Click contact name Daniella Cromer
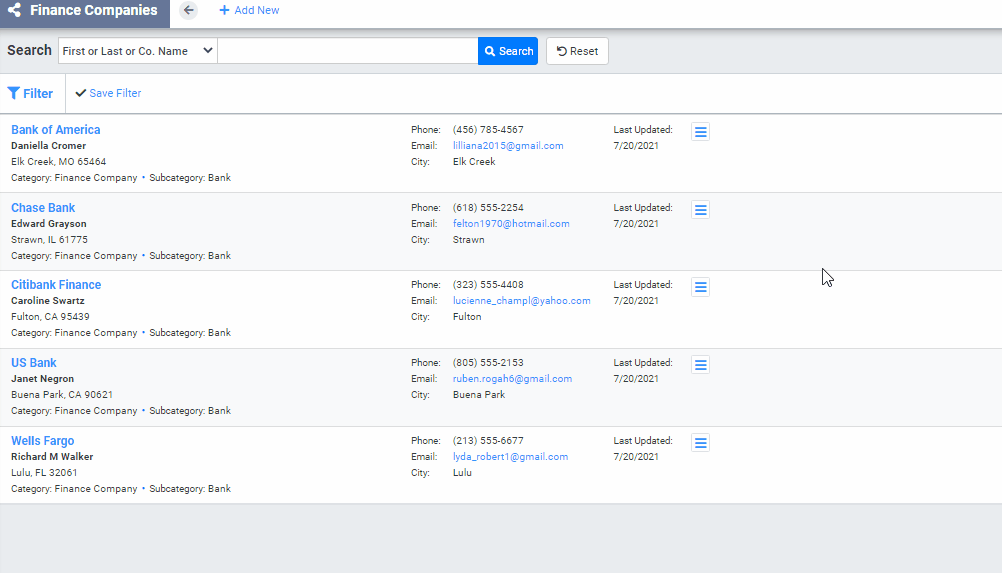 tap(49, 146)
